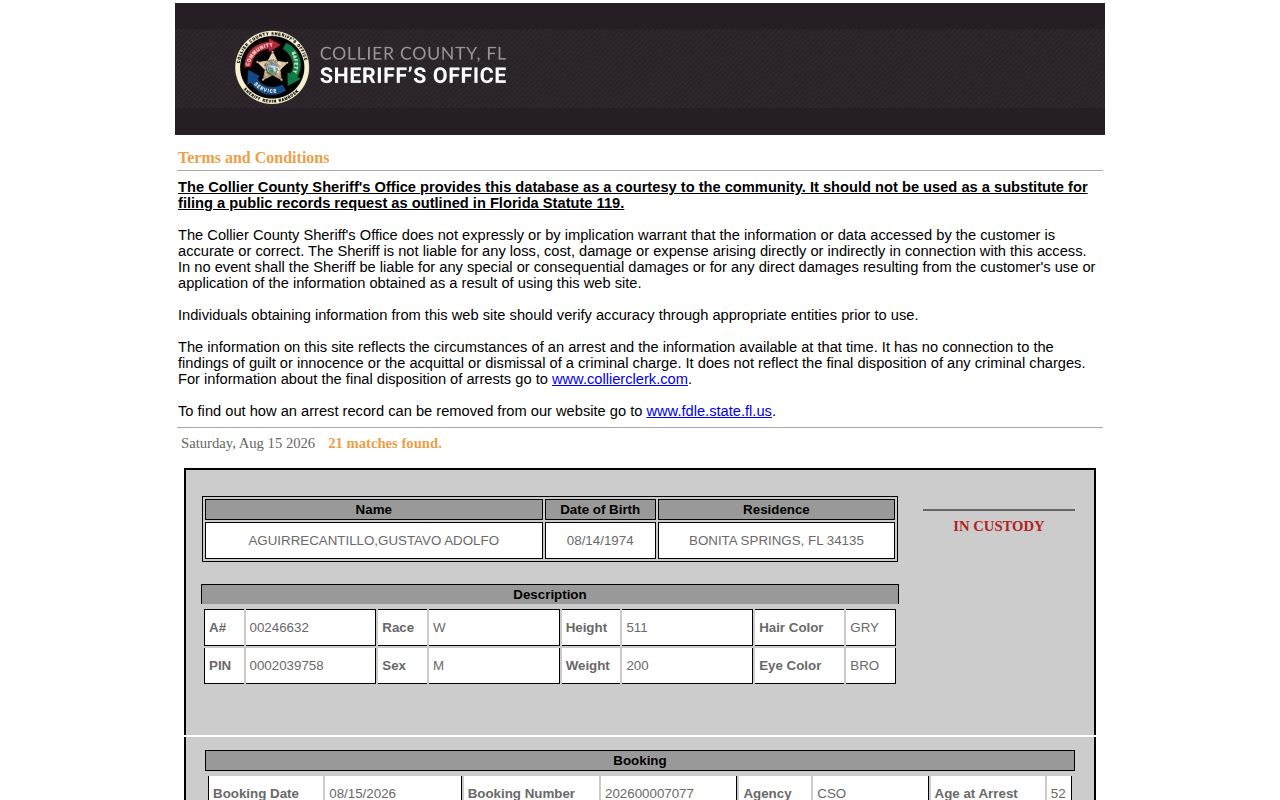The height and width of the screenshot is (800, 1280).
Task: Click the '21 matches found.' text
Action: 385,443
